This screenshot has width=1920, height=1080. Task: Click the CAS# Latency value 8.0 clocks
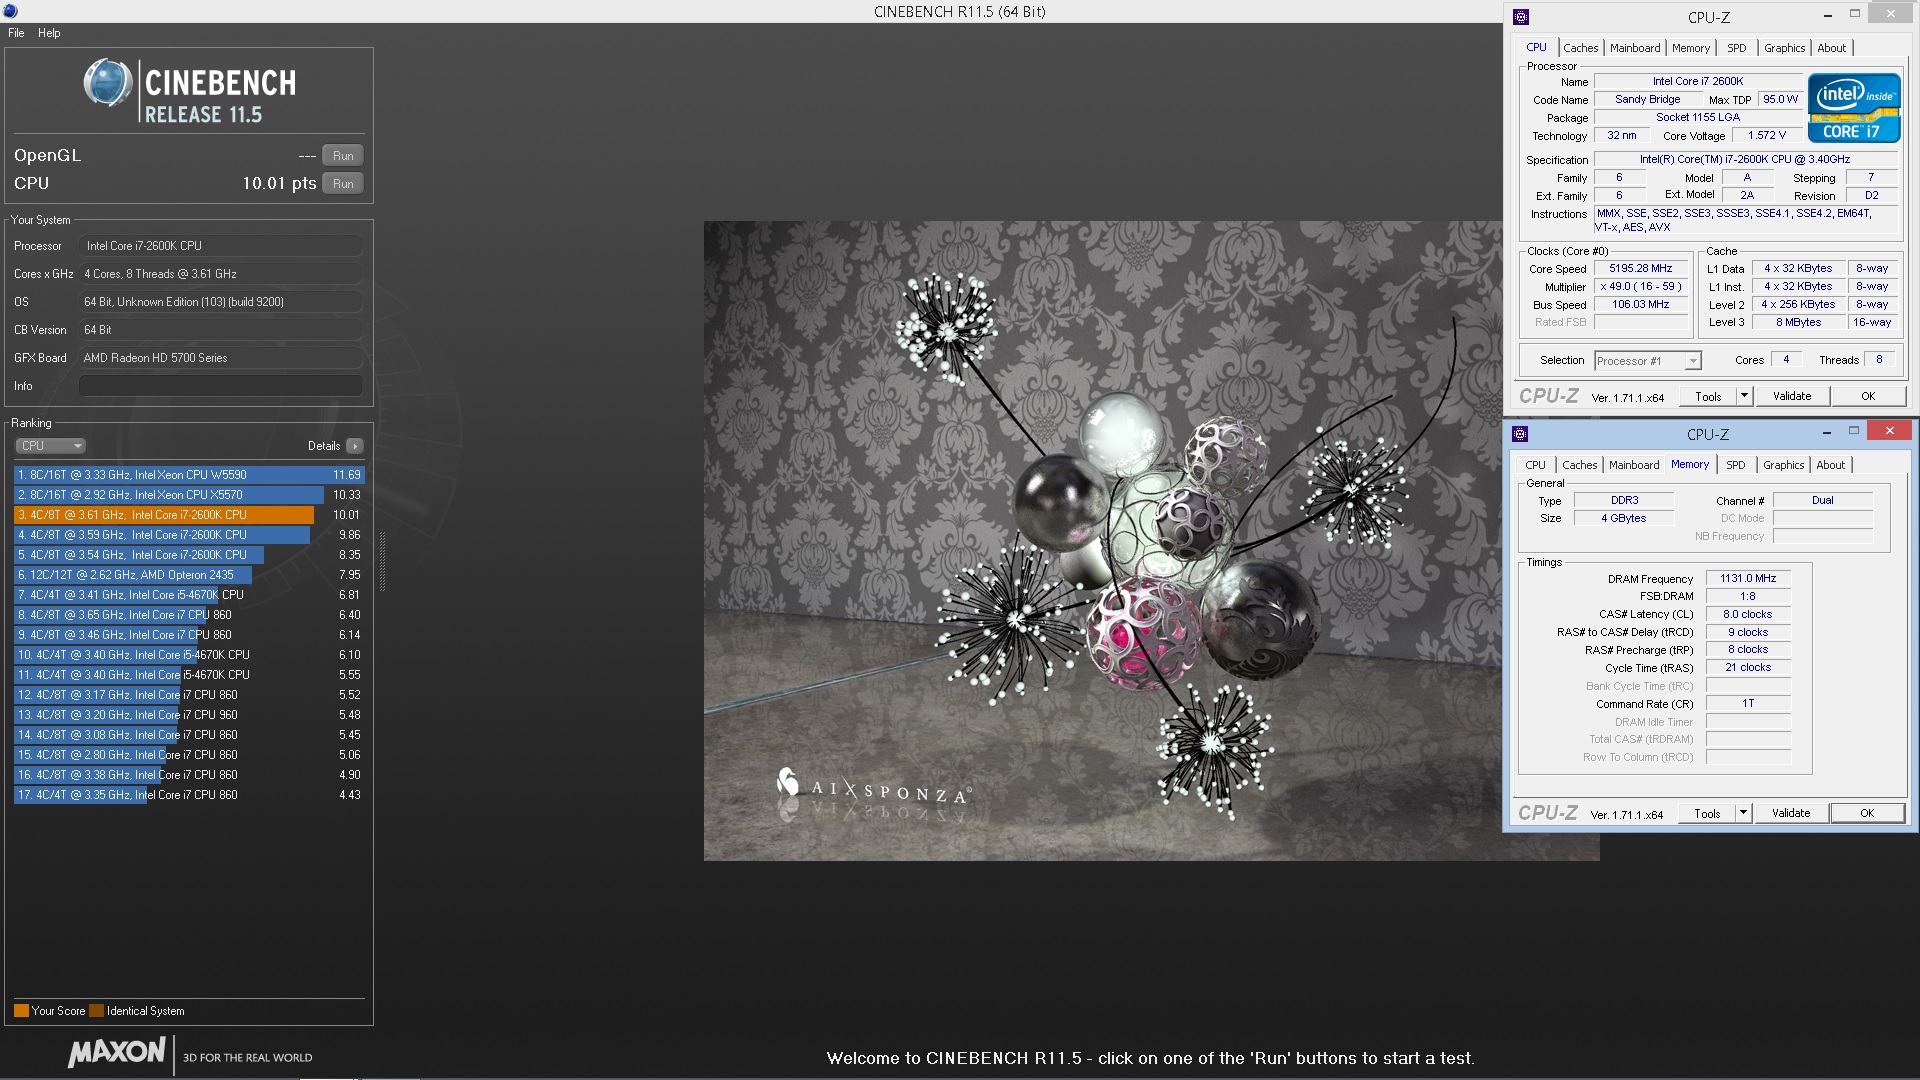coord(1748,615)
